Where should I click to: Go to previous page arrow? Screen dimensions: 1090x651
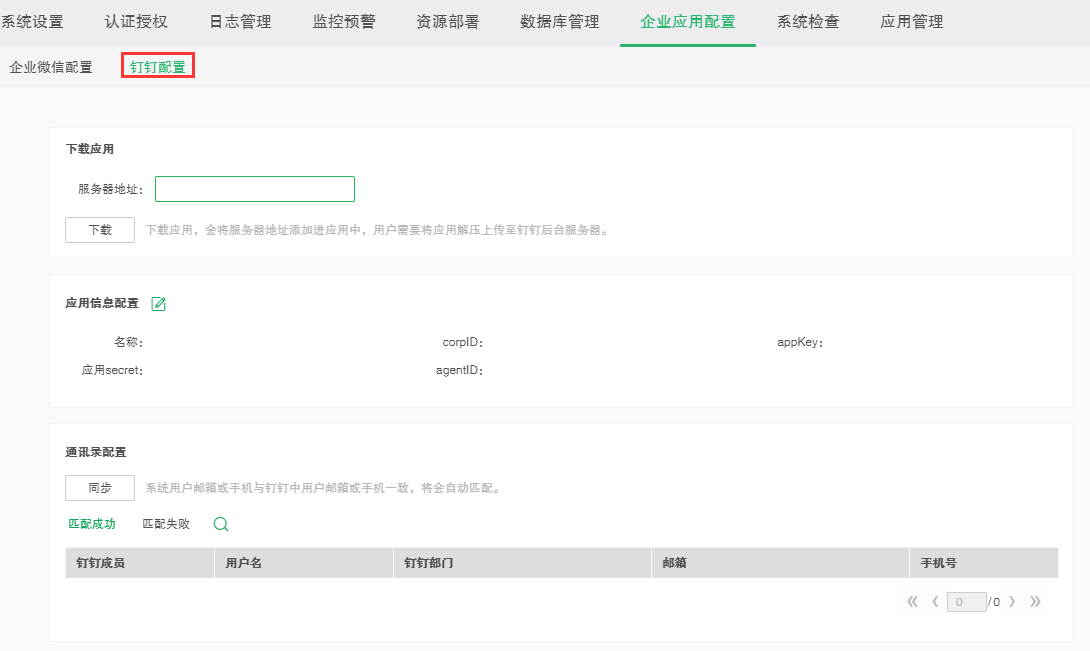tap(935, 602)
